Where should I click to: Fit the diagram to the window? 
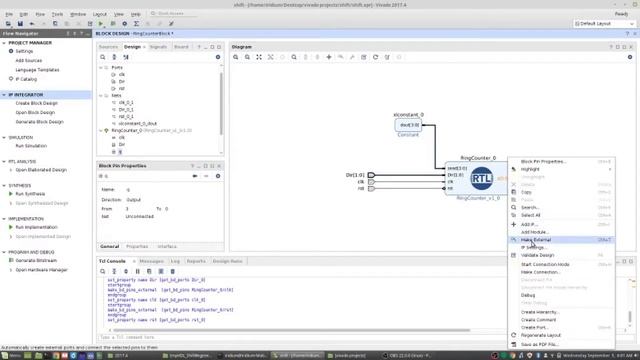(259, 57)
